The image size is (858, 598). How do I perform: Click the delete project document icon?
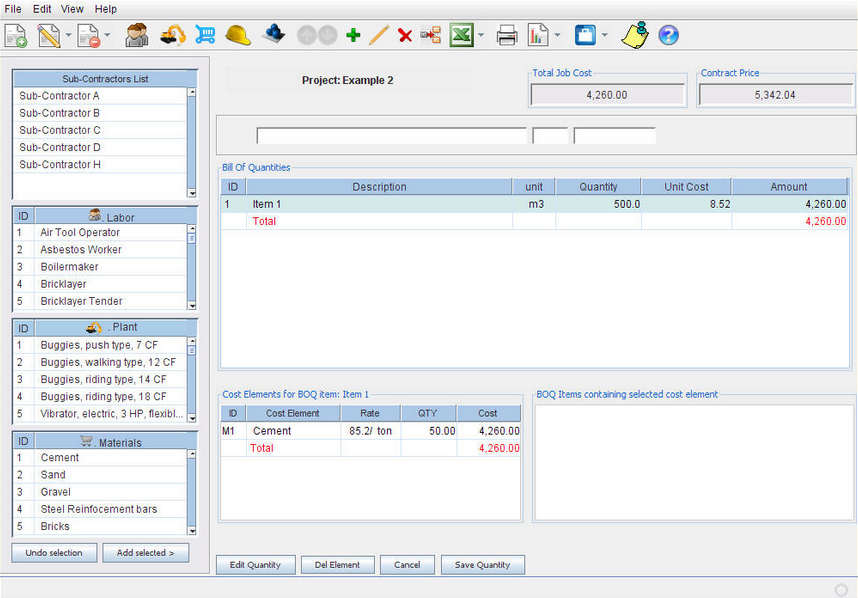[x=89, y=36]
